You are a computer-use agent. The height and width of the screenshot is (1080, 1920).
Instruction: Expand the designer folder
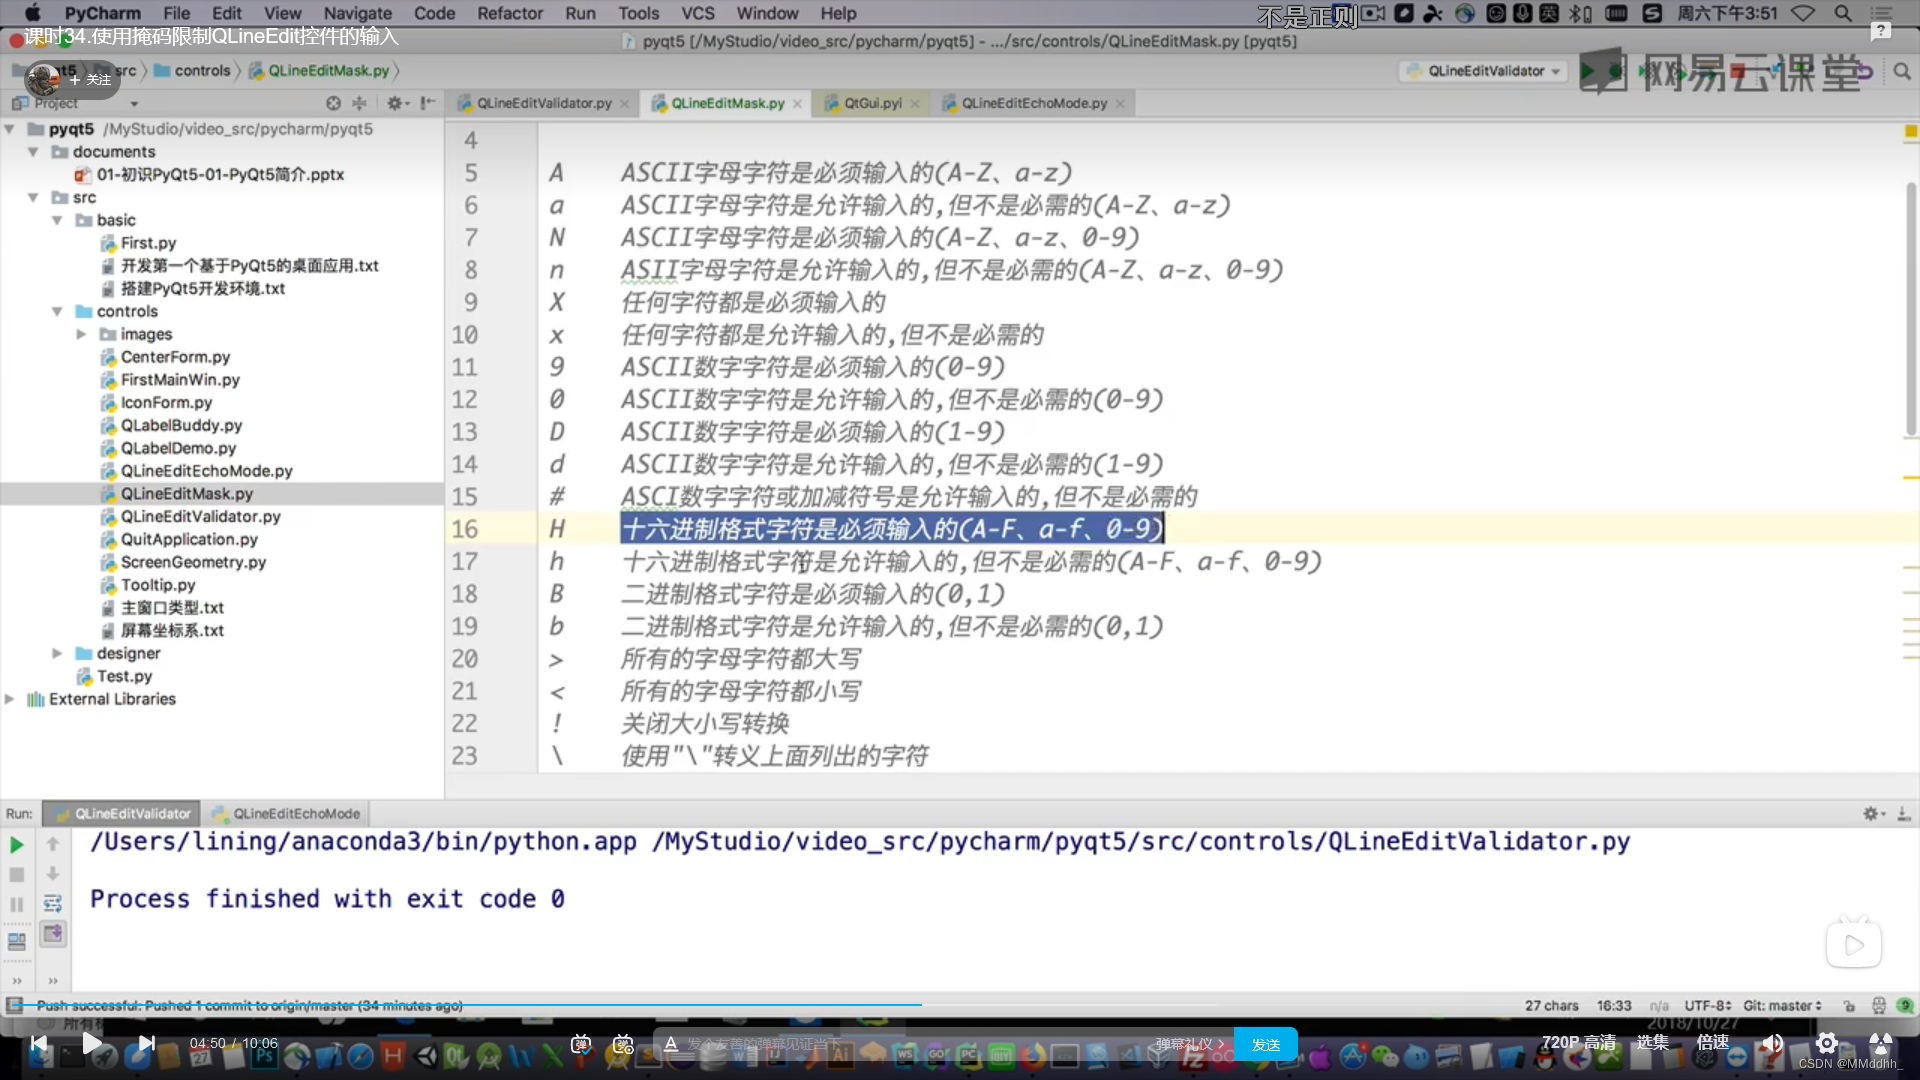[x=57, y=654]
